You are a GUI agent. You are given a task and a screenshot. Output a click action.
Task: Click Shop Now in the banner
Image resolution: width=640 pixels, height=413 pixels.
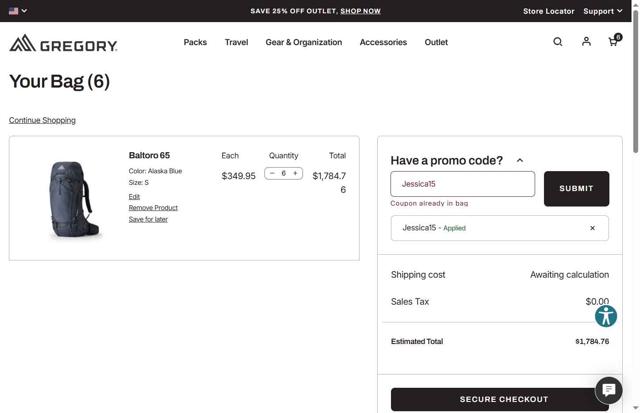pyautogui.click(x=360, y=11)
